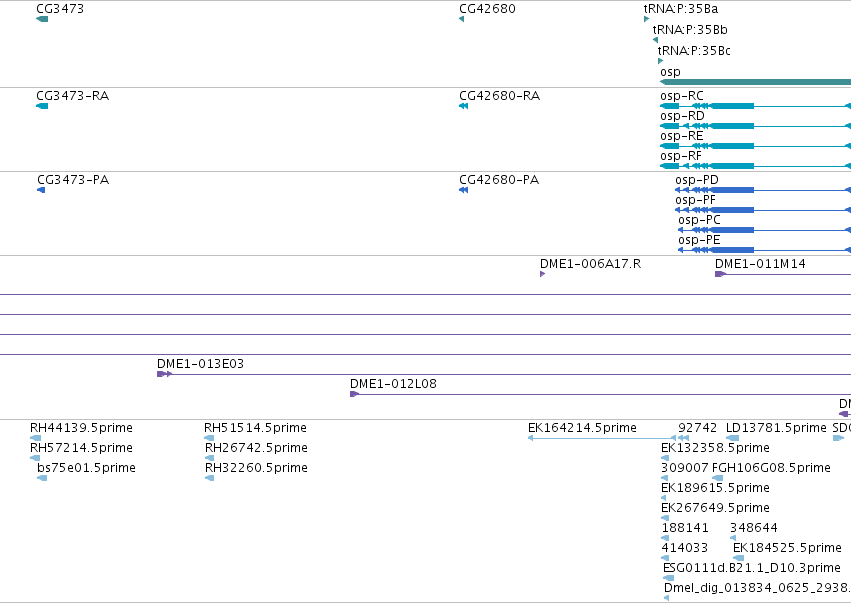Select the osp-PE protein track
Screen dimensions: 851x603
[765, 250]
